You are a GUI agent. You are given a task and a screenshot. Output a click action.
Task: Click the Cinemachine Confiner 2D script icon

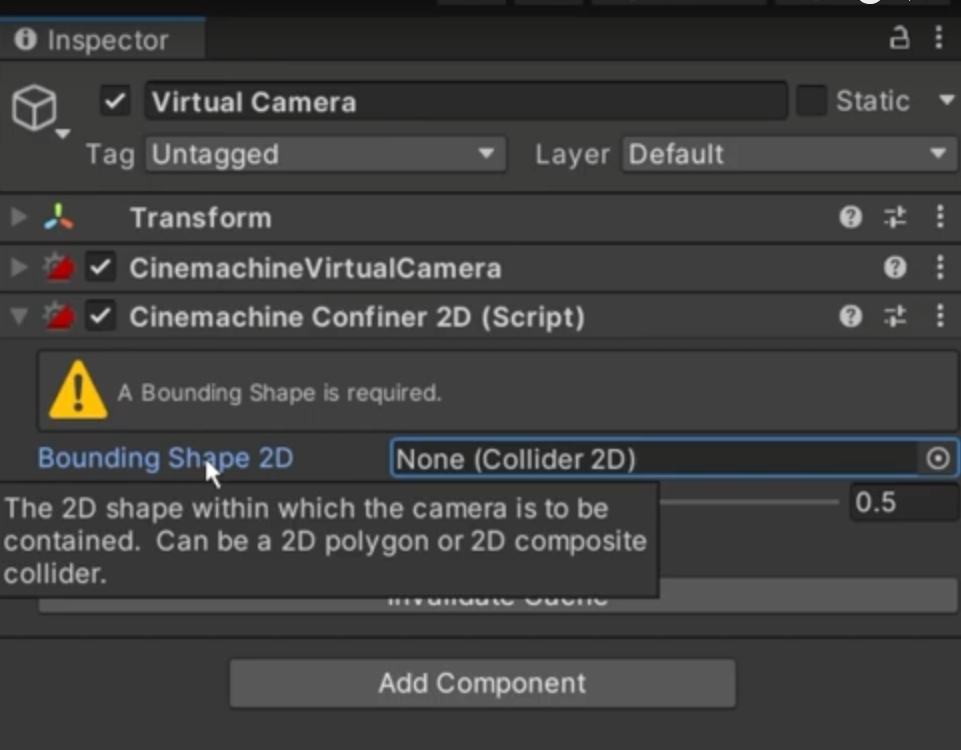click(x=59, y=316)
